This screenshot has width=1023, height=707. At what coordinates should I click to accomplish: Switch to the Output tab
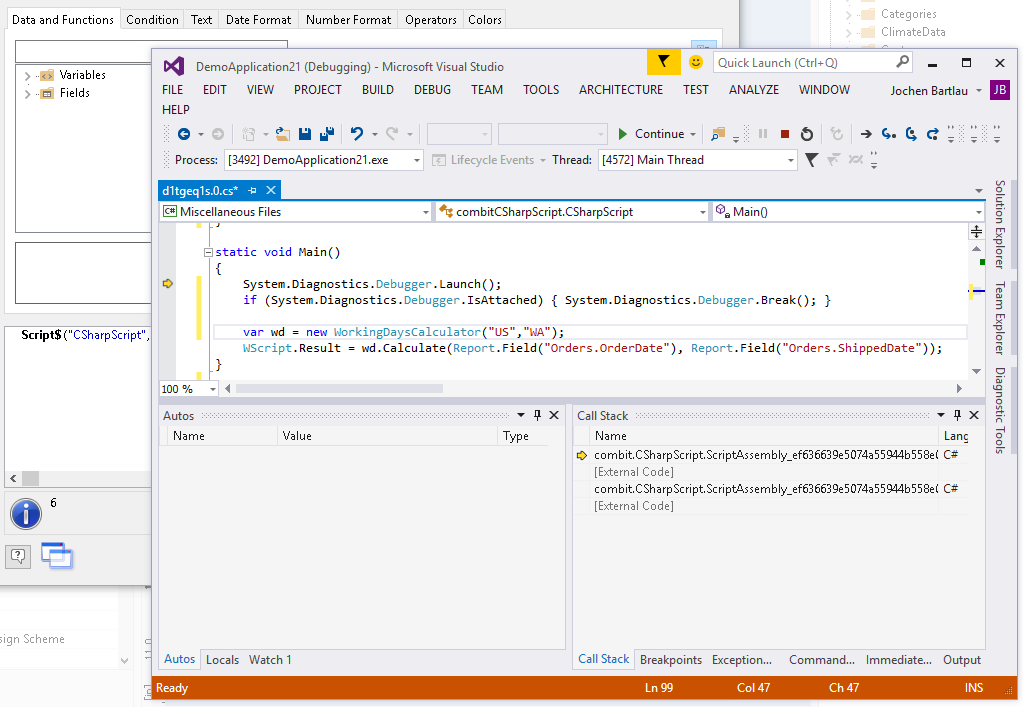click(962, 659)
